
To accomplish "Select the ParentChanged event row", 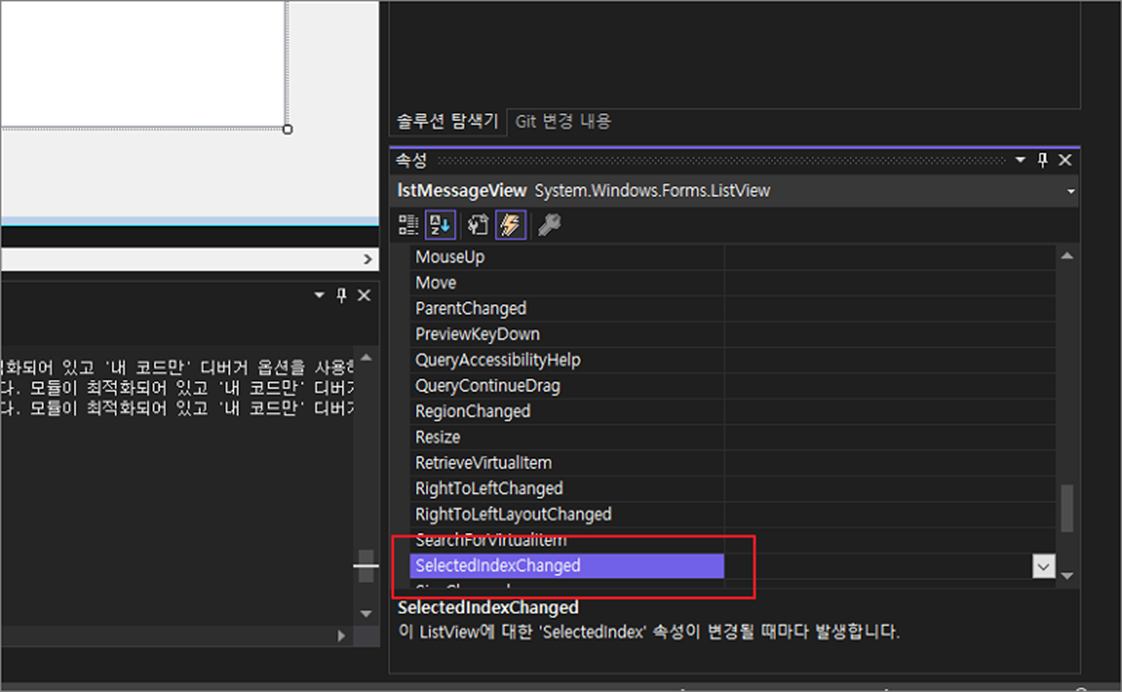I will [x=470, y=308].
